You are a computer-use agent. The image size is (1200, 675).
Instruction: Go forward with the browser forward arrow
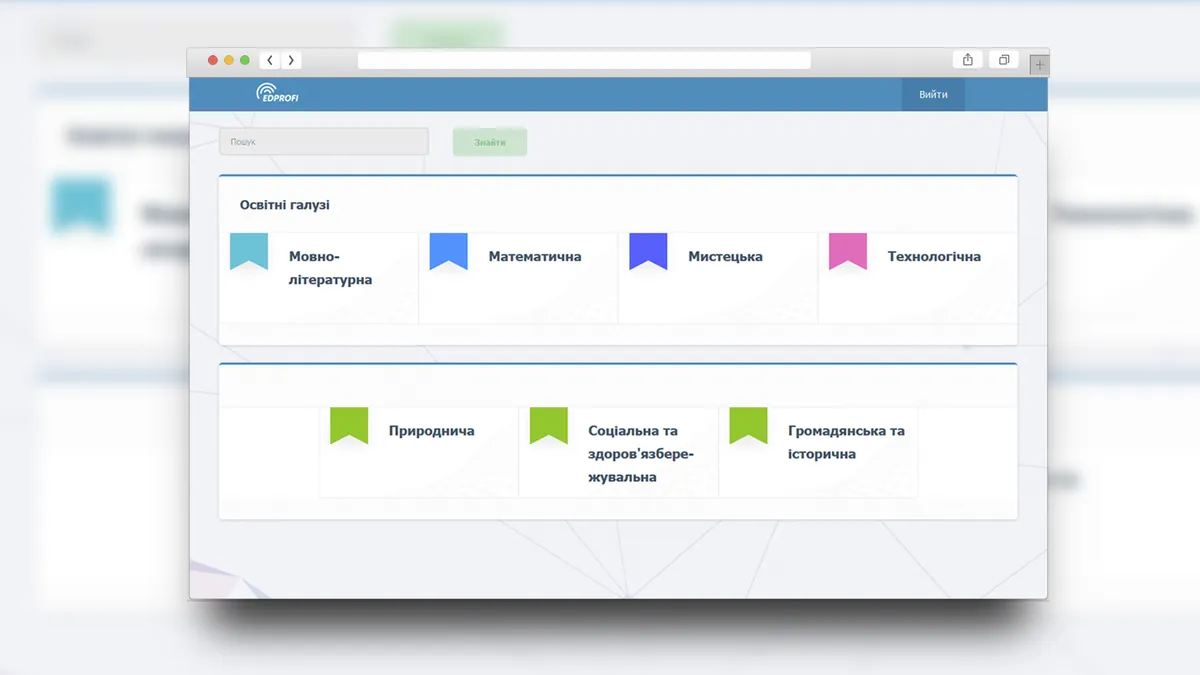(291, 61)
